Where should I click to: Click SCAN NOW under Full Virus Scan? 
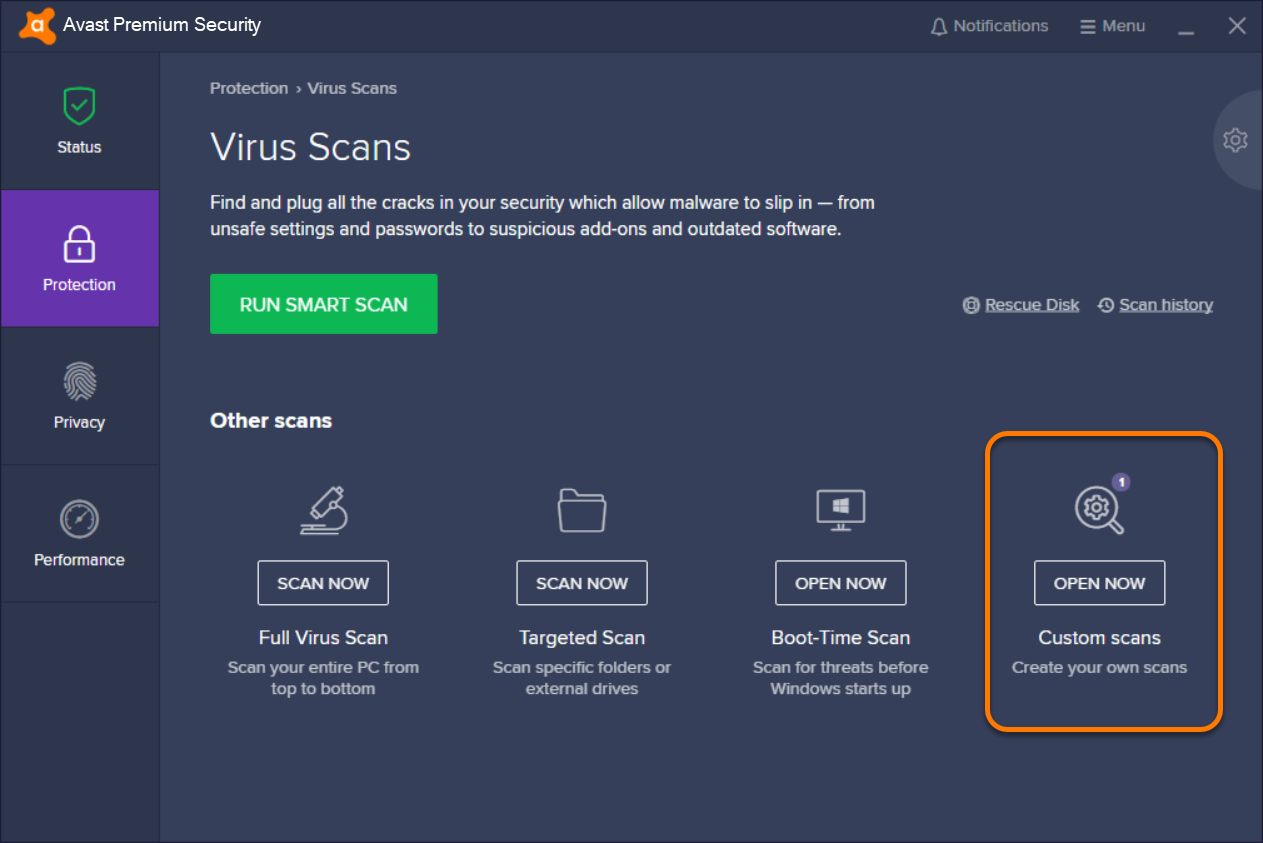point(323,583)
